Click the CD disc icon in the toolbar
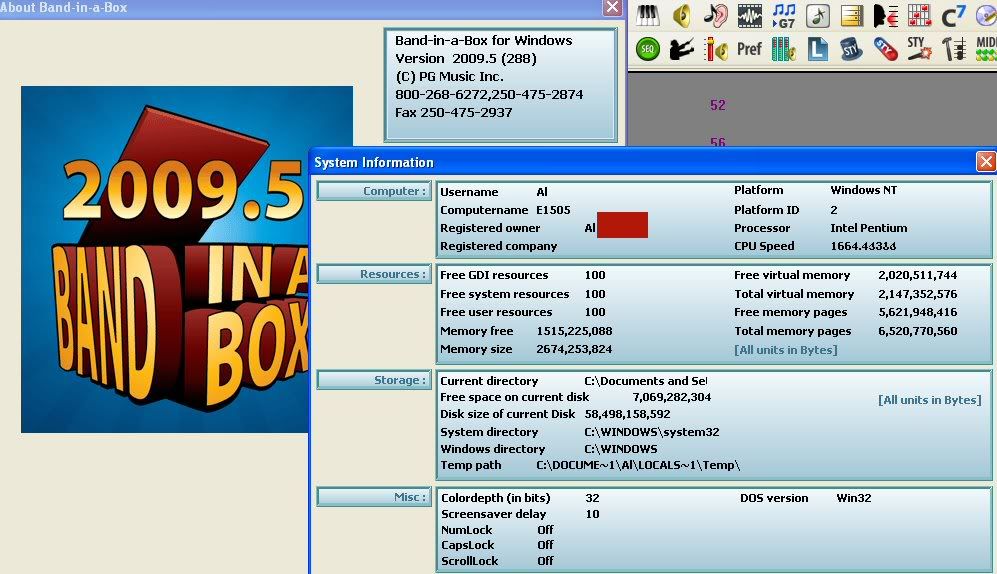The image size is (997, 574). tap(986, 15)
